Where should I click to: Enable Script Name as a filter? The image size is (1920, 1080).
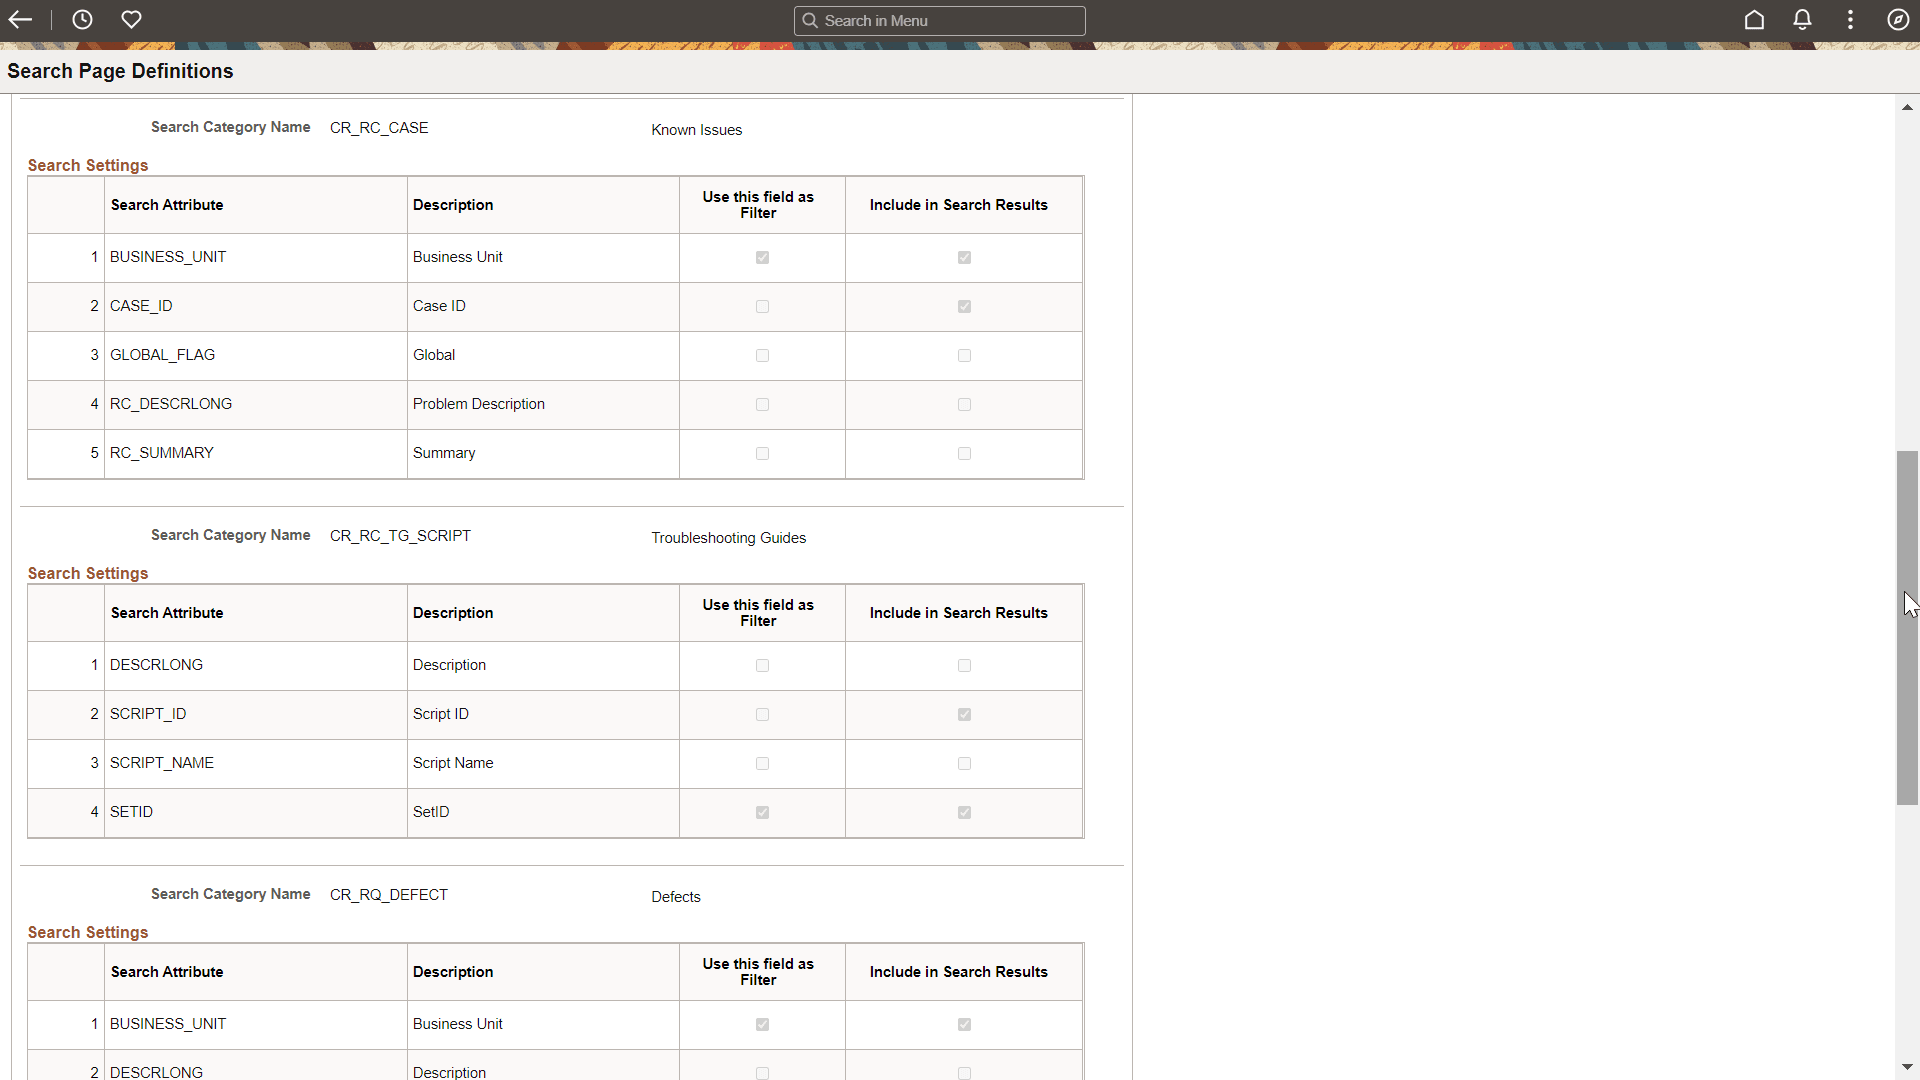(x=762, y=763)
